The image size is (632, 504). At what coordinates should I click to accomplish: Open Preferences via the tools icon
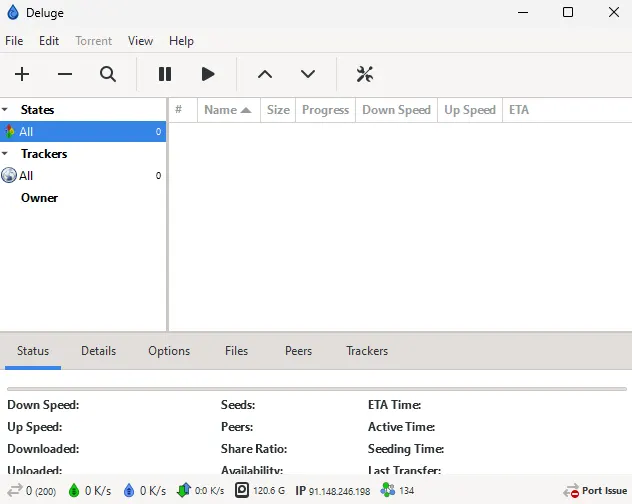pos(365,74)
